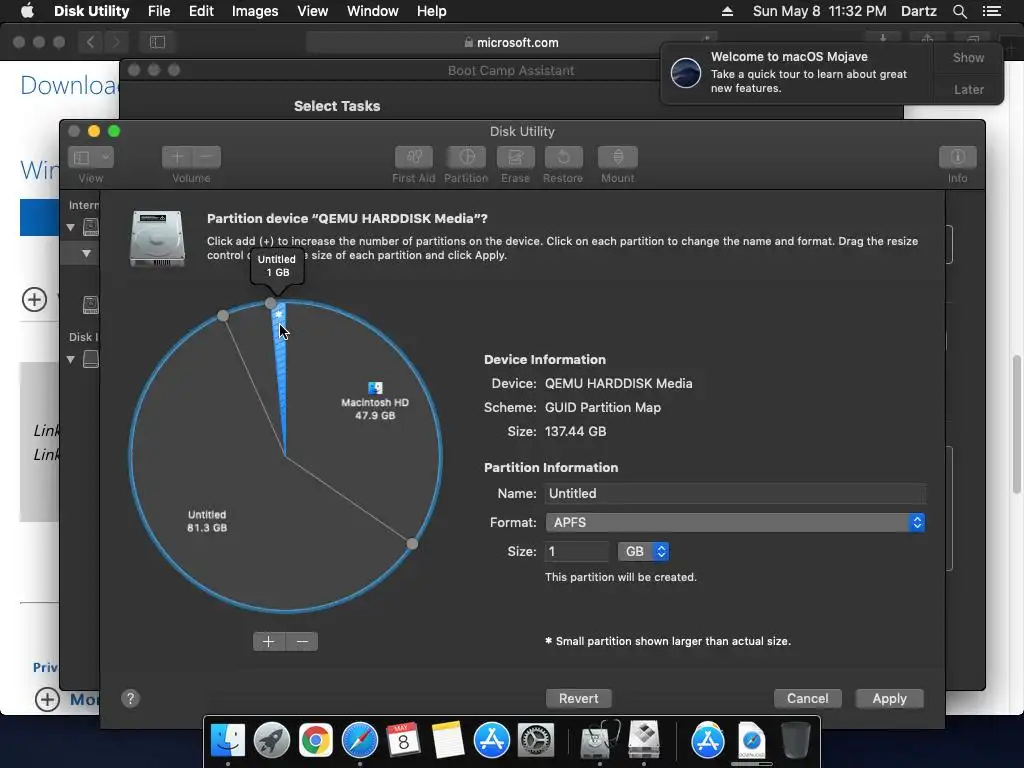This screenshot has height=768, width=1024.
Task: Select the Untitled 81.3 GB pie segment
Action: click(206, 520)
